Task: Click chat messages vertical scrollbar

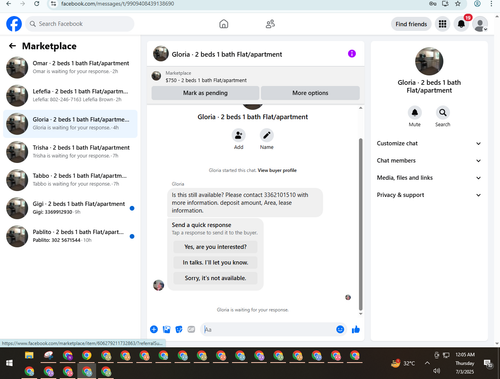Action: tap(360, 224)
